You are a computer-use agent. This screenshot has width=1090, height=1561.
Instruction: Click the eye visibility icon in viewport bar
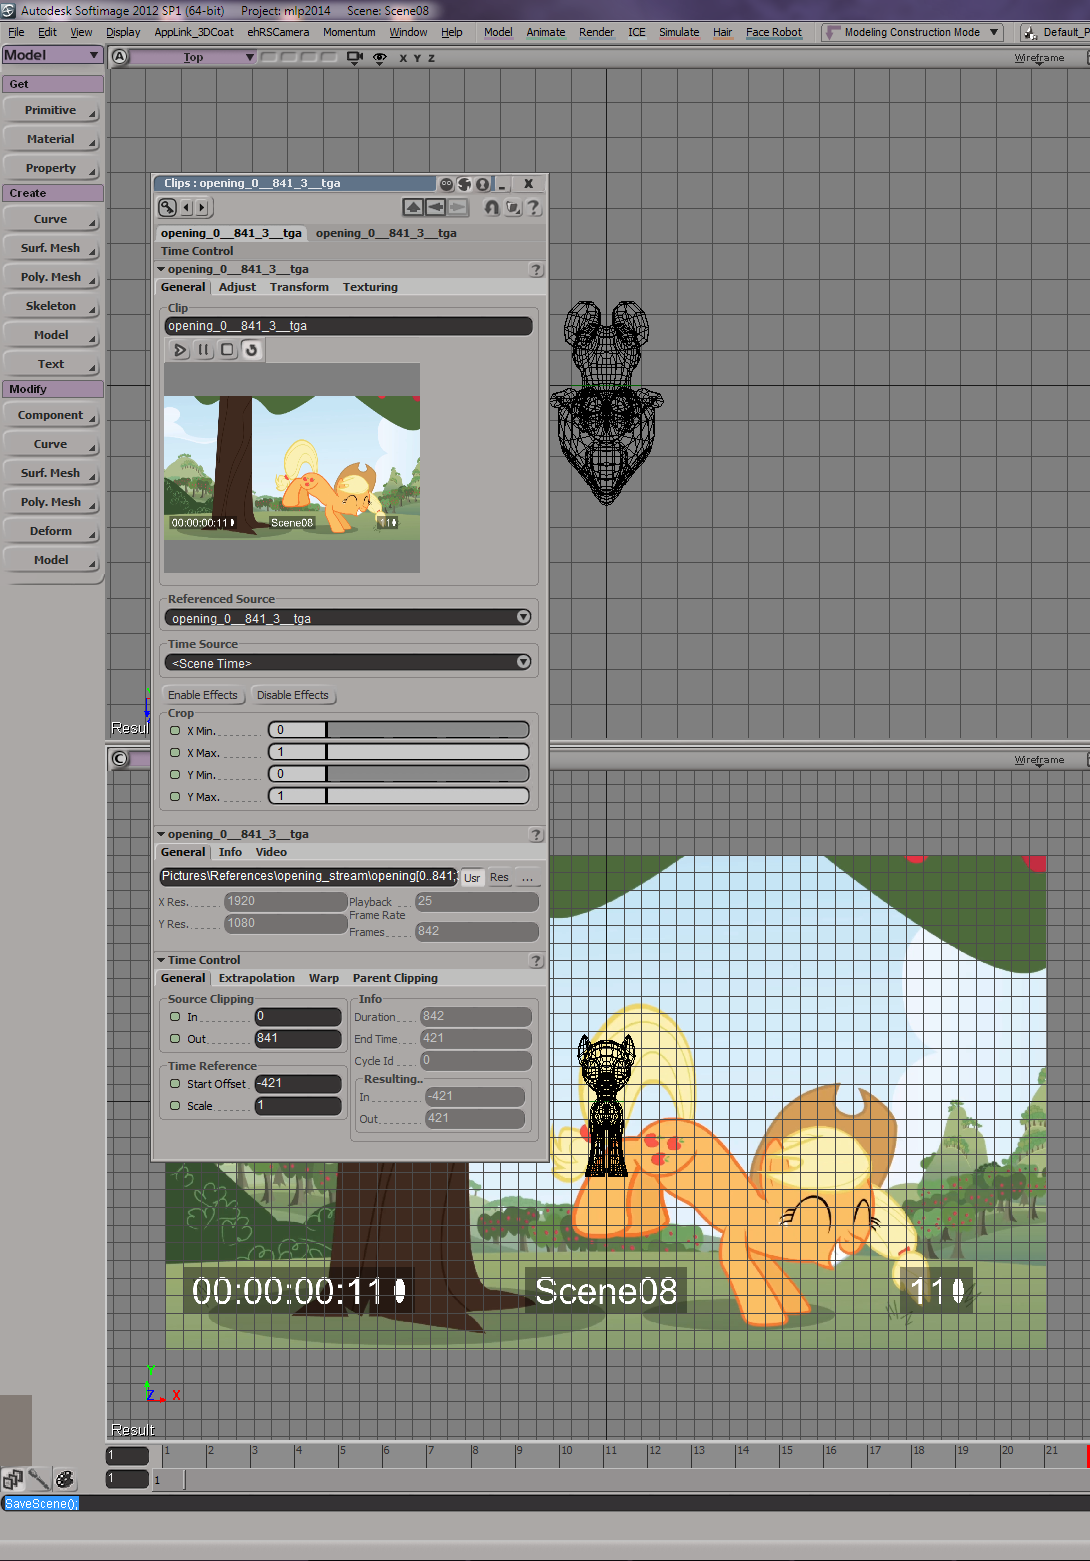pyautogui.click(x=379, y=58)
